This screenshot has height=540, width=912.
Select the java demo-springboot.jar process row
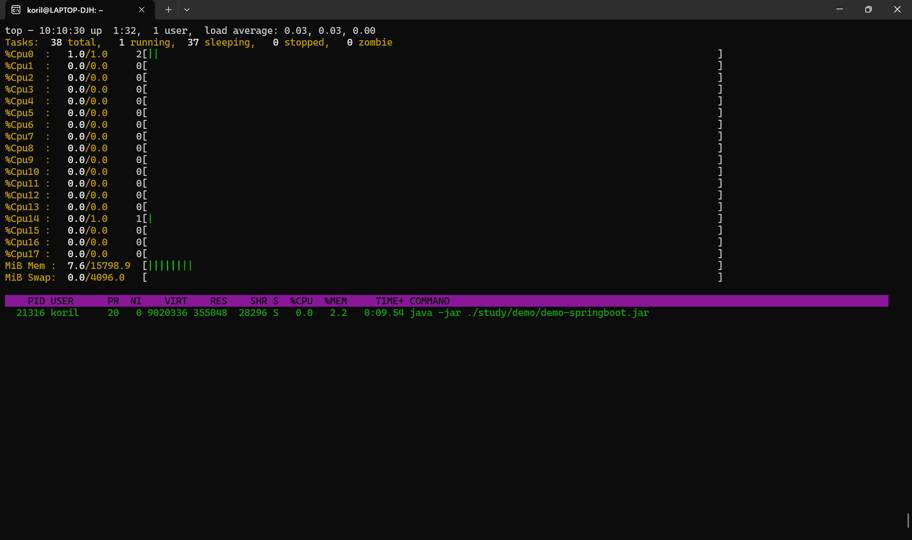pos(330,313)
